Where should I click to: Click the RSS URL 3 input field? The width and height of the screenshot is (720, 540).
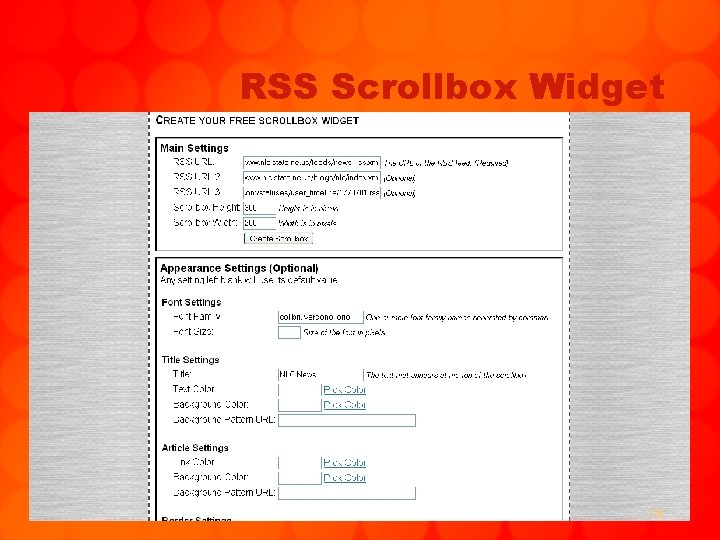tap(312, 193)
